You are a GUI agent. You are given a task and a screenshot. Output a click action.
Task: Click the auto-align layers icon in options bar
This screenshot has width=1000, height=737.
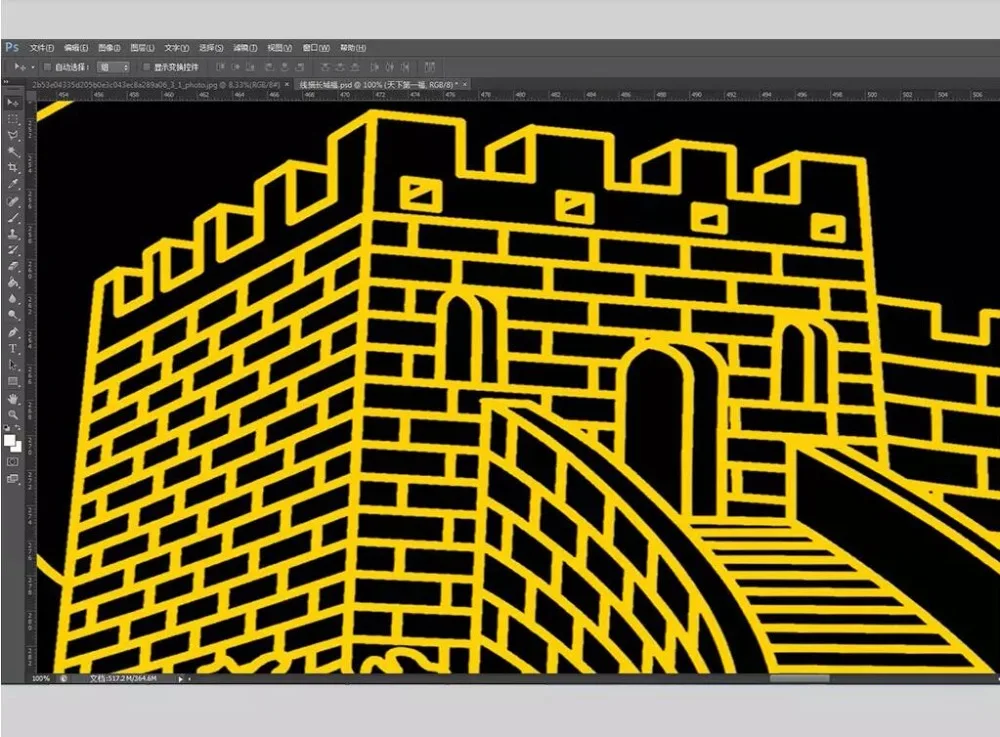430,66
